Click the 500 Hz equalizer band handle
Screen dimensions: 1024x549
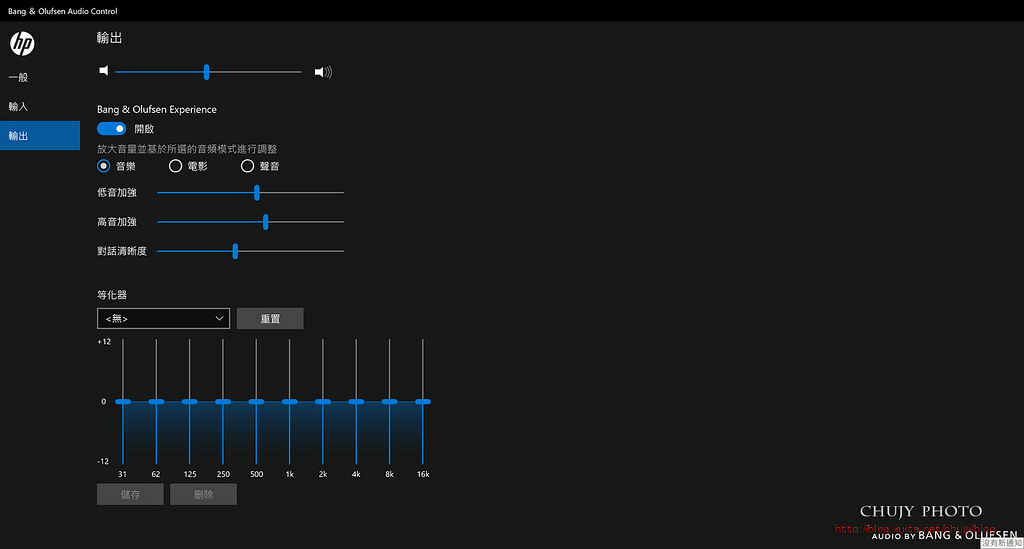[x=256, y=401]
